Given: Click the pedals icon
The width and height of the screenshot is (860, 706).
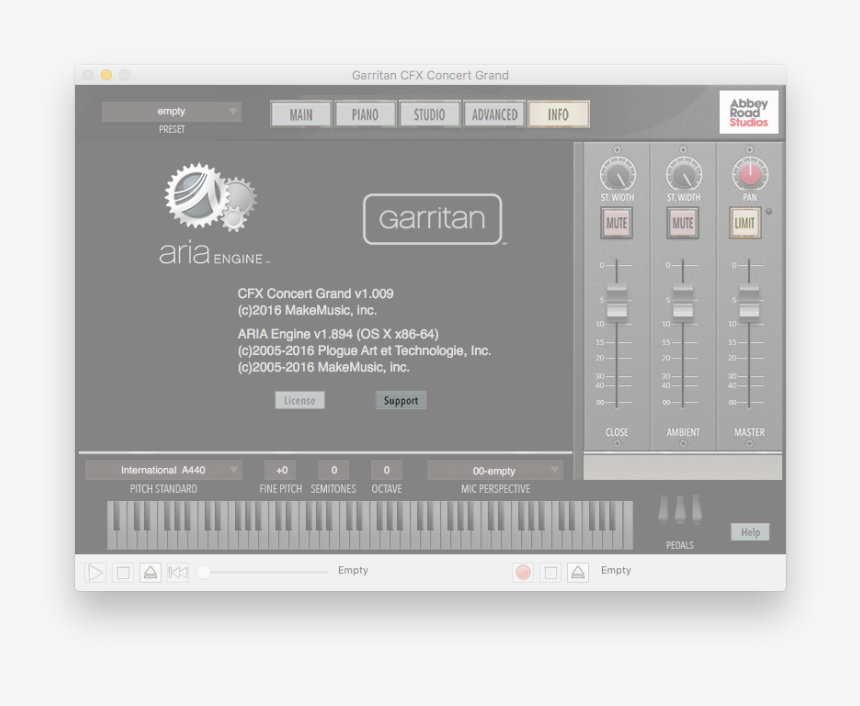Looking at the screenshot, I should pyautogui.click(x=680, y=510).
